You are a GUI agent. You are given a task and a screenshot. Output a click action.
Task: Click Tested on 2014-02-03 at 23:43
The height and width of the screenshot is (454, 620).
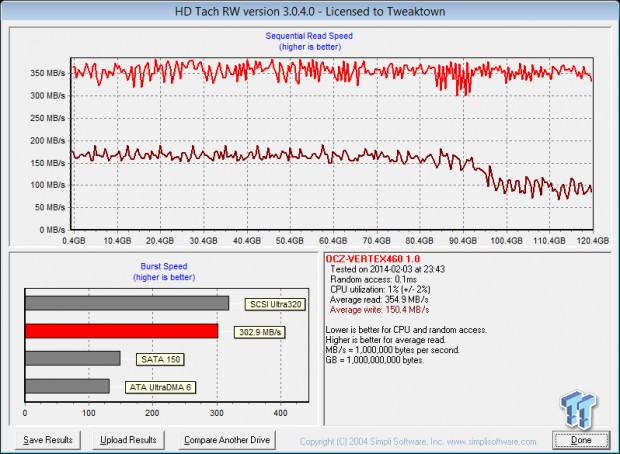[x=387, y=269]
